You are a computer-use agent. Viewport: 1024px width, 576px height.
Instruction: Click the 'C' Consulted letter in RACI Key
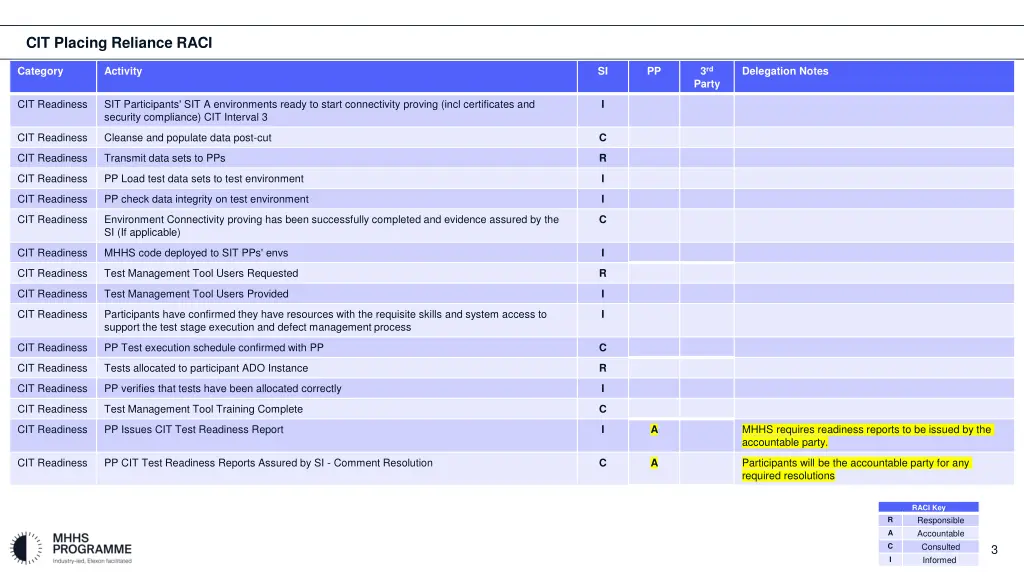tap(890, 546)
